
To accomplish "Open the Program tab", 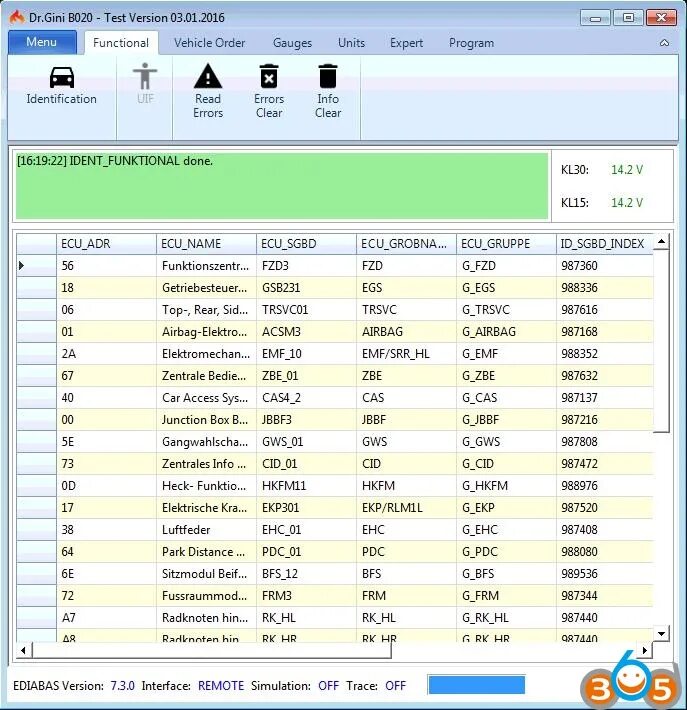I will 471,43.
